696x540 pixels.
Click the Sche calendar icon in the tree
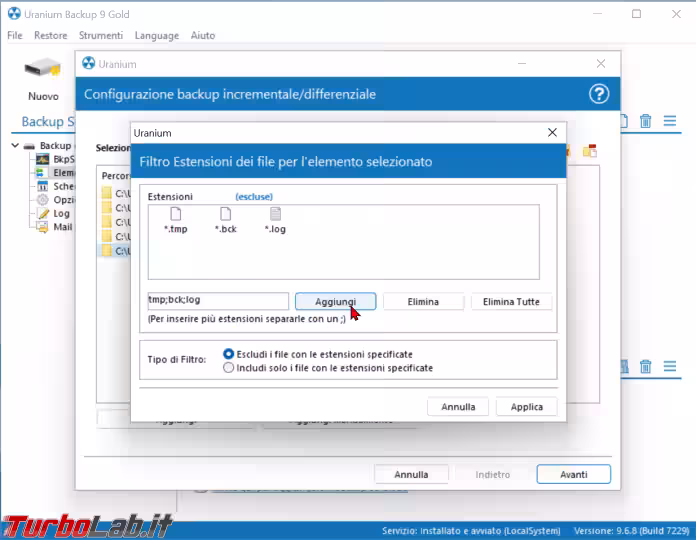pyautogui.click(x=43, y=186)
